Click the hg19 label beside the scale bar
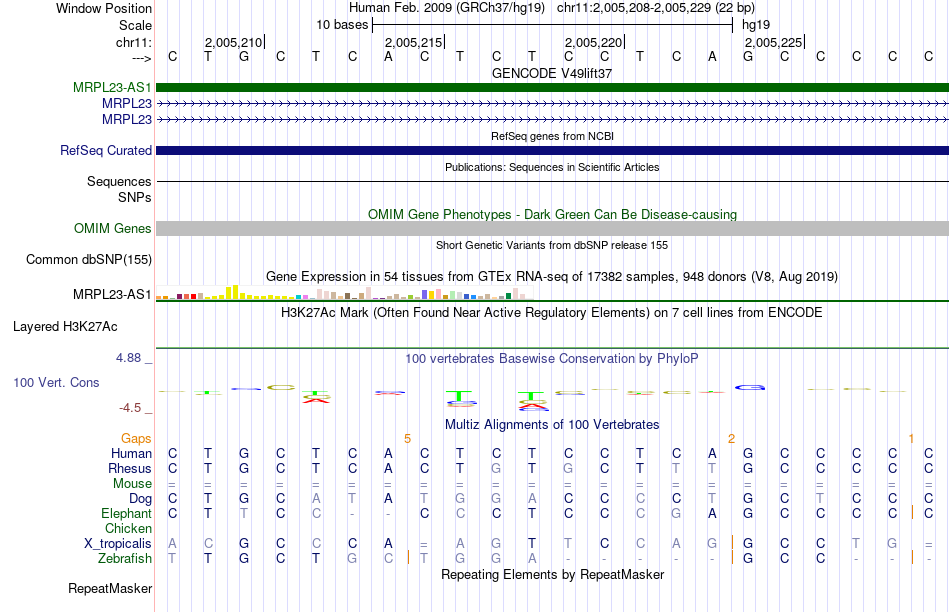The width and height of the screenshot is (950, 612). coord(756,25)
